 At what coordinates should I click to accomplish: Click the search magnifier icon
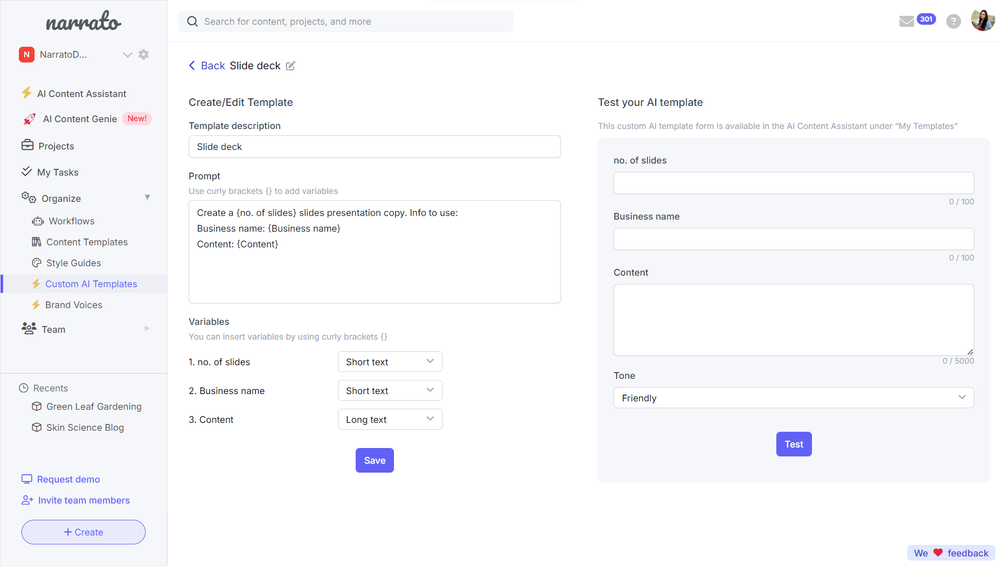pyautogui.click(x=192, y=22)
